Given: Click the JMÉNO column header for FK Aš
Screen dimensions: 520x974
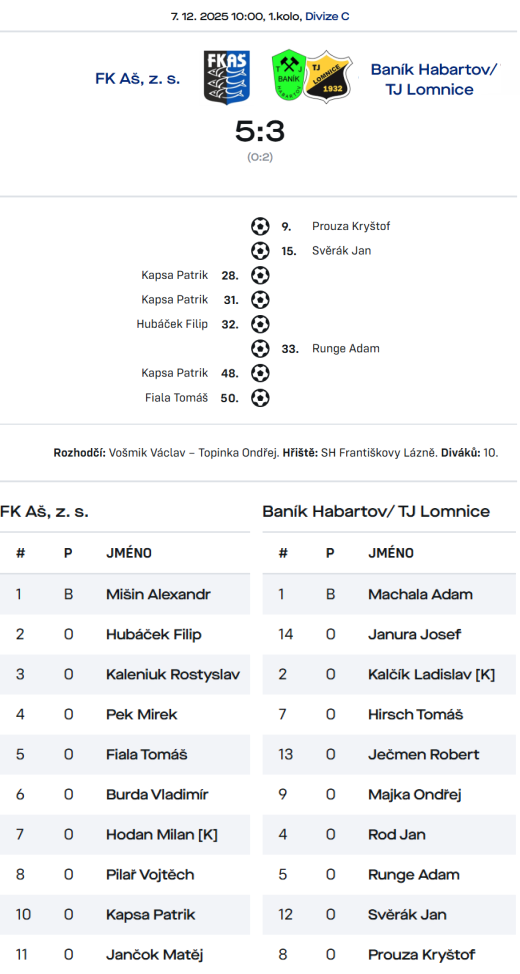Looking at the screenshot, I should (x=129, y=553).
